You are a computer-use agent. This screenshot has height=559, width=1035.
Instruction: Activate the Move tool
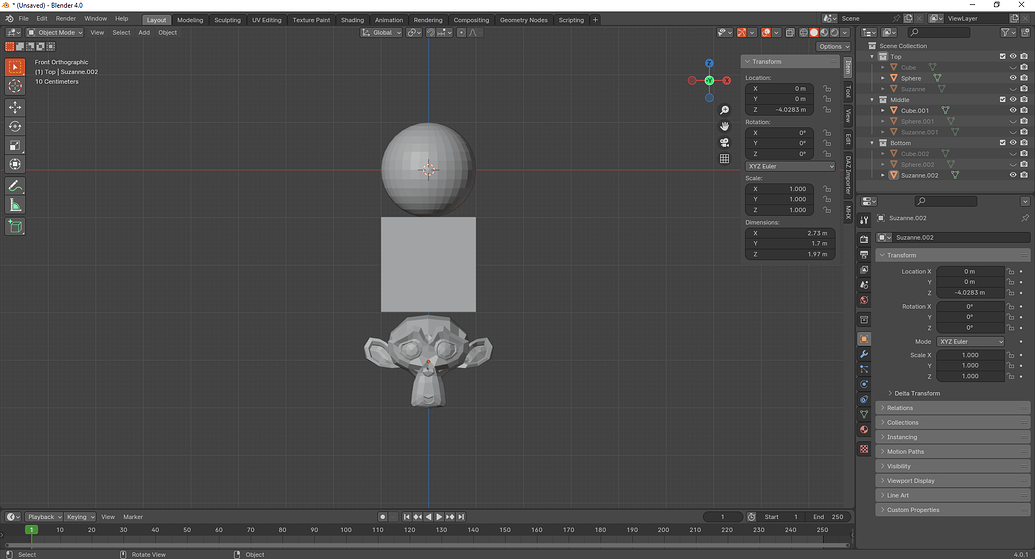coord(15,107)
